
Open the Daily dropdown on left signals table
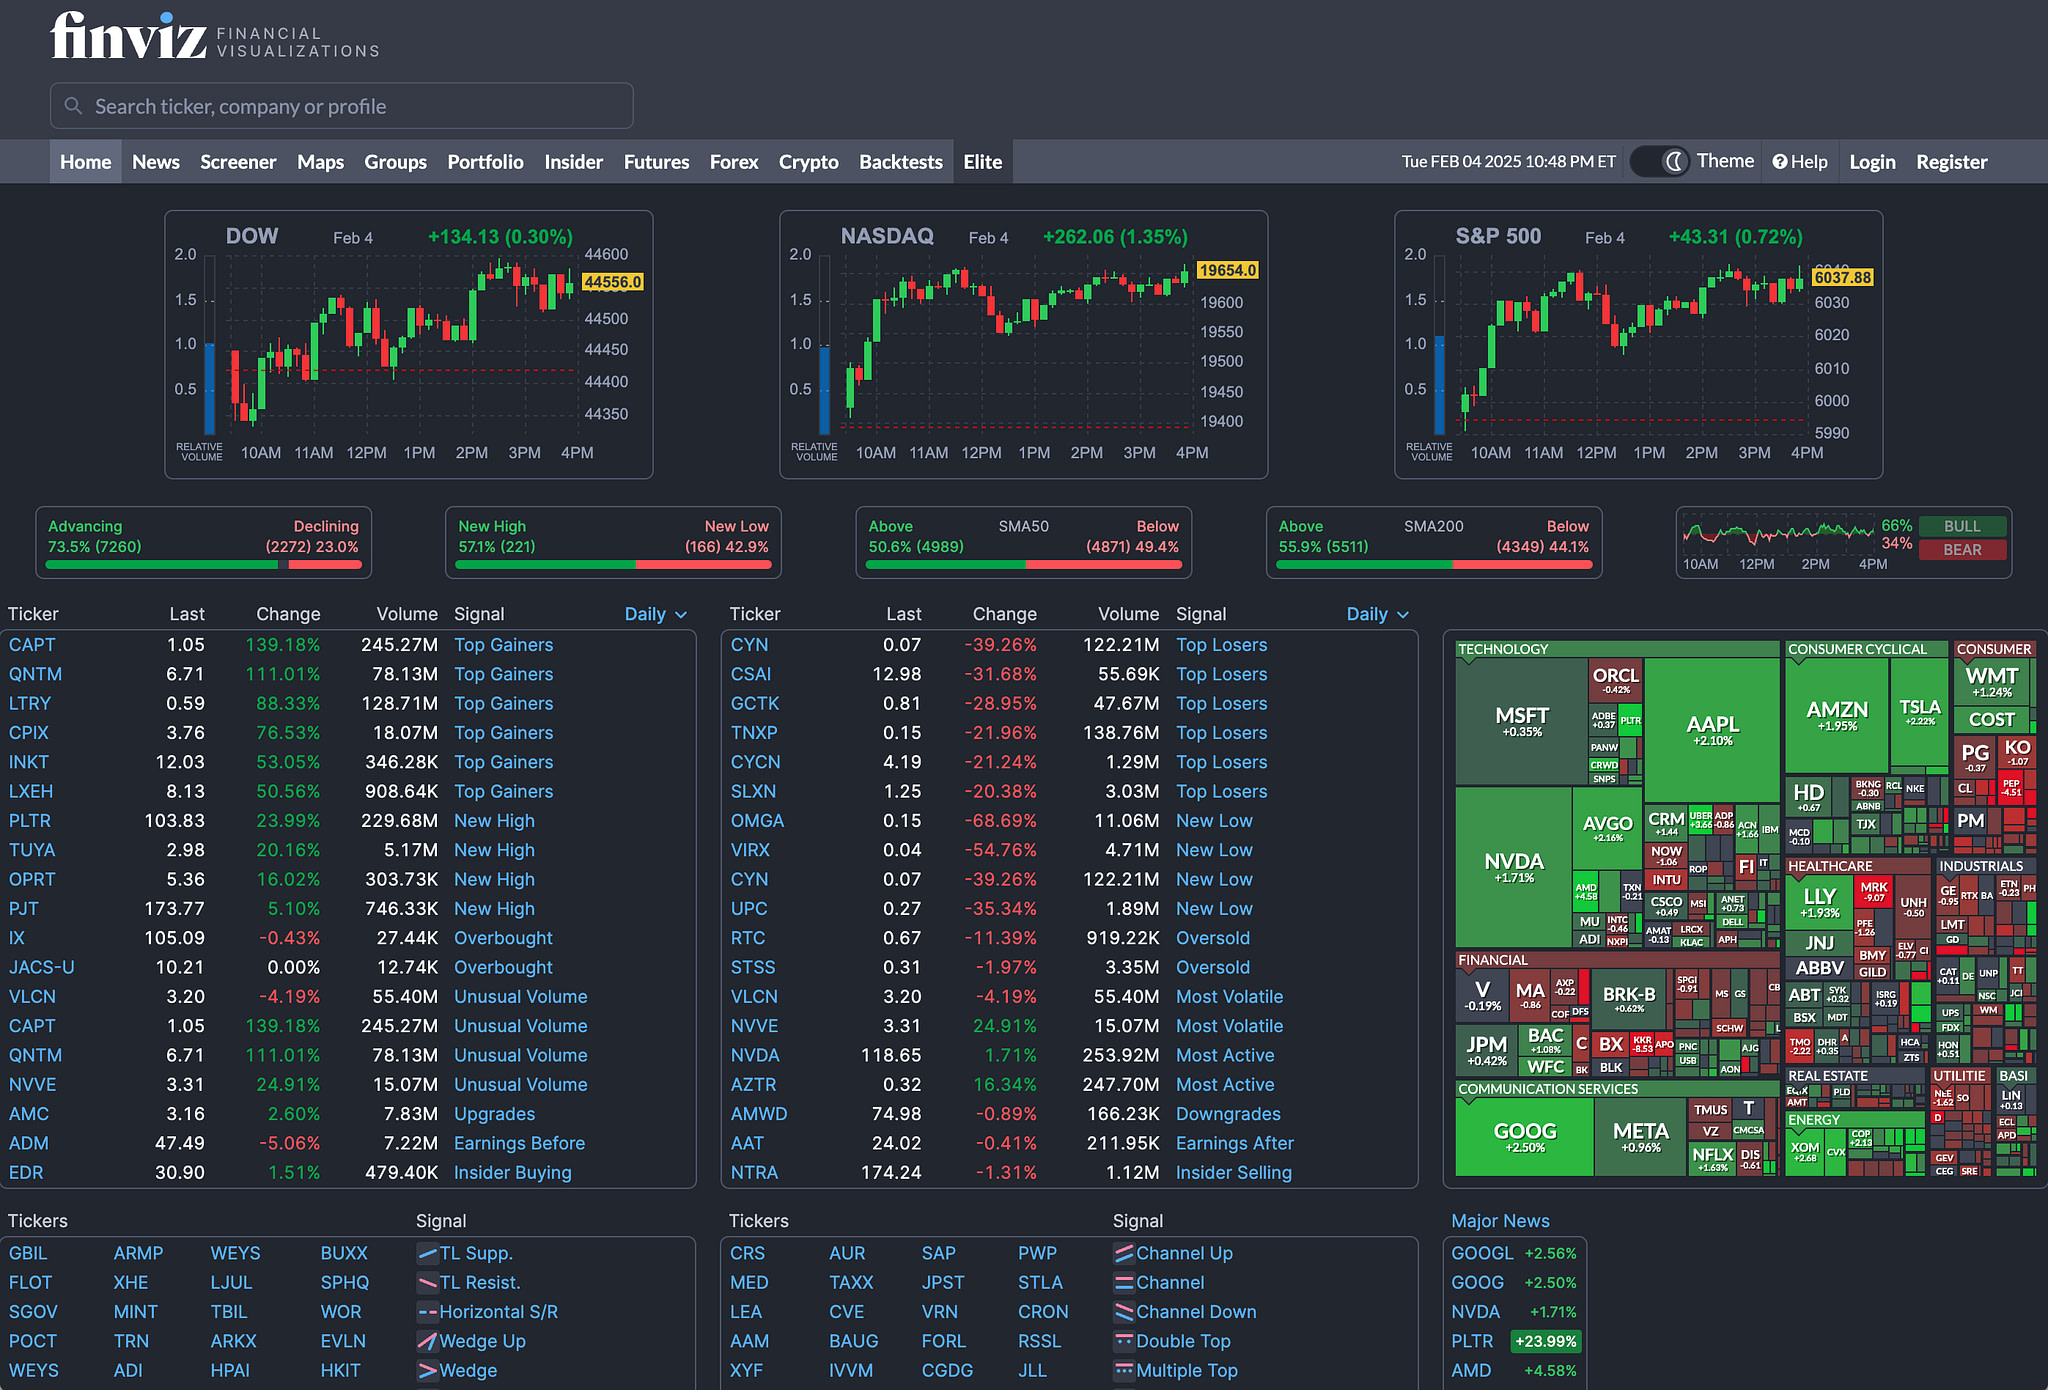pos(655,614)
